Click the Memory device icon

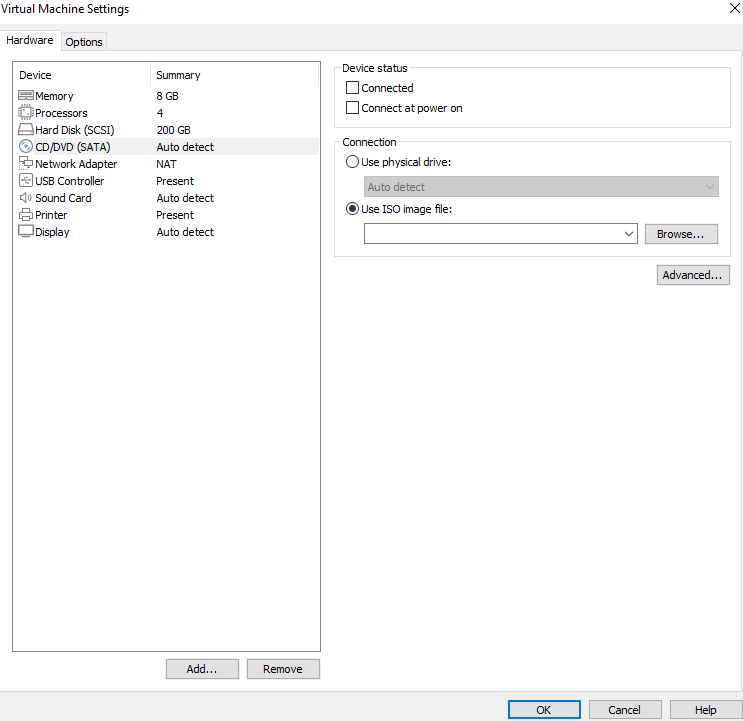pos(26,96)
